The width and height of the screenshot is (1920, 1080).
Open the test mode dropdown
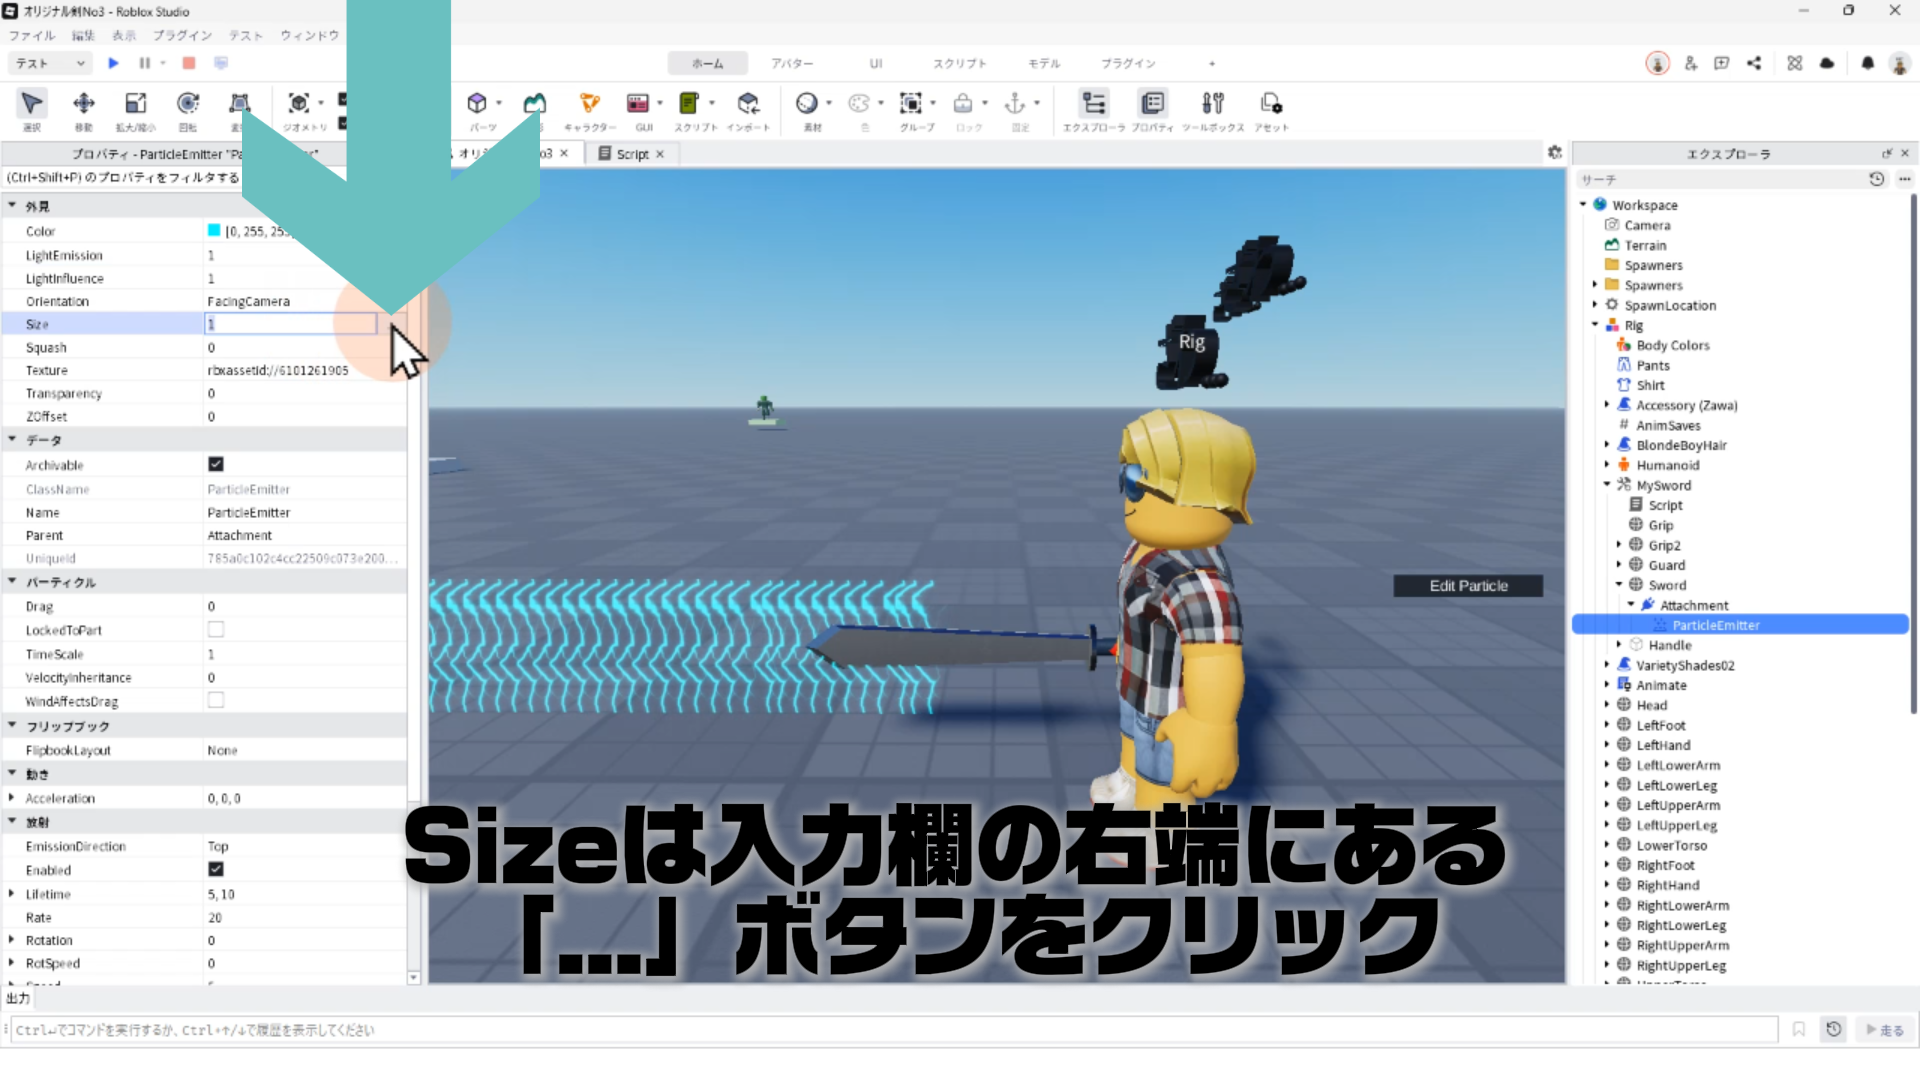[50, 63]
